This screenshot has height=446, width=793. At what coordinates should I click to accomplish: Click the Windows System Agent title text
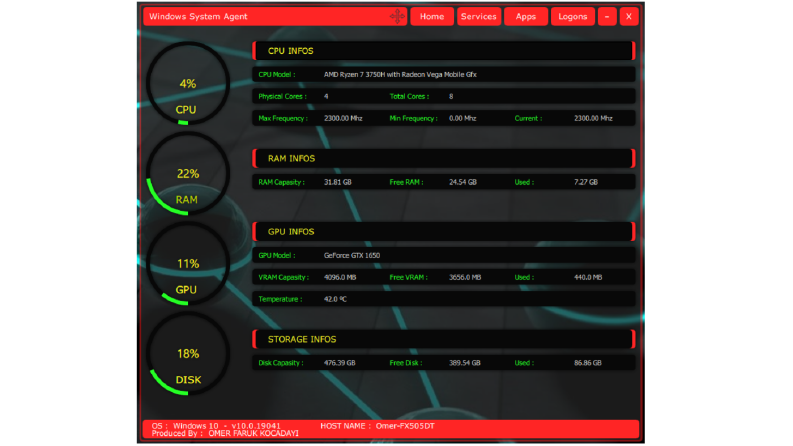point(198,16)
